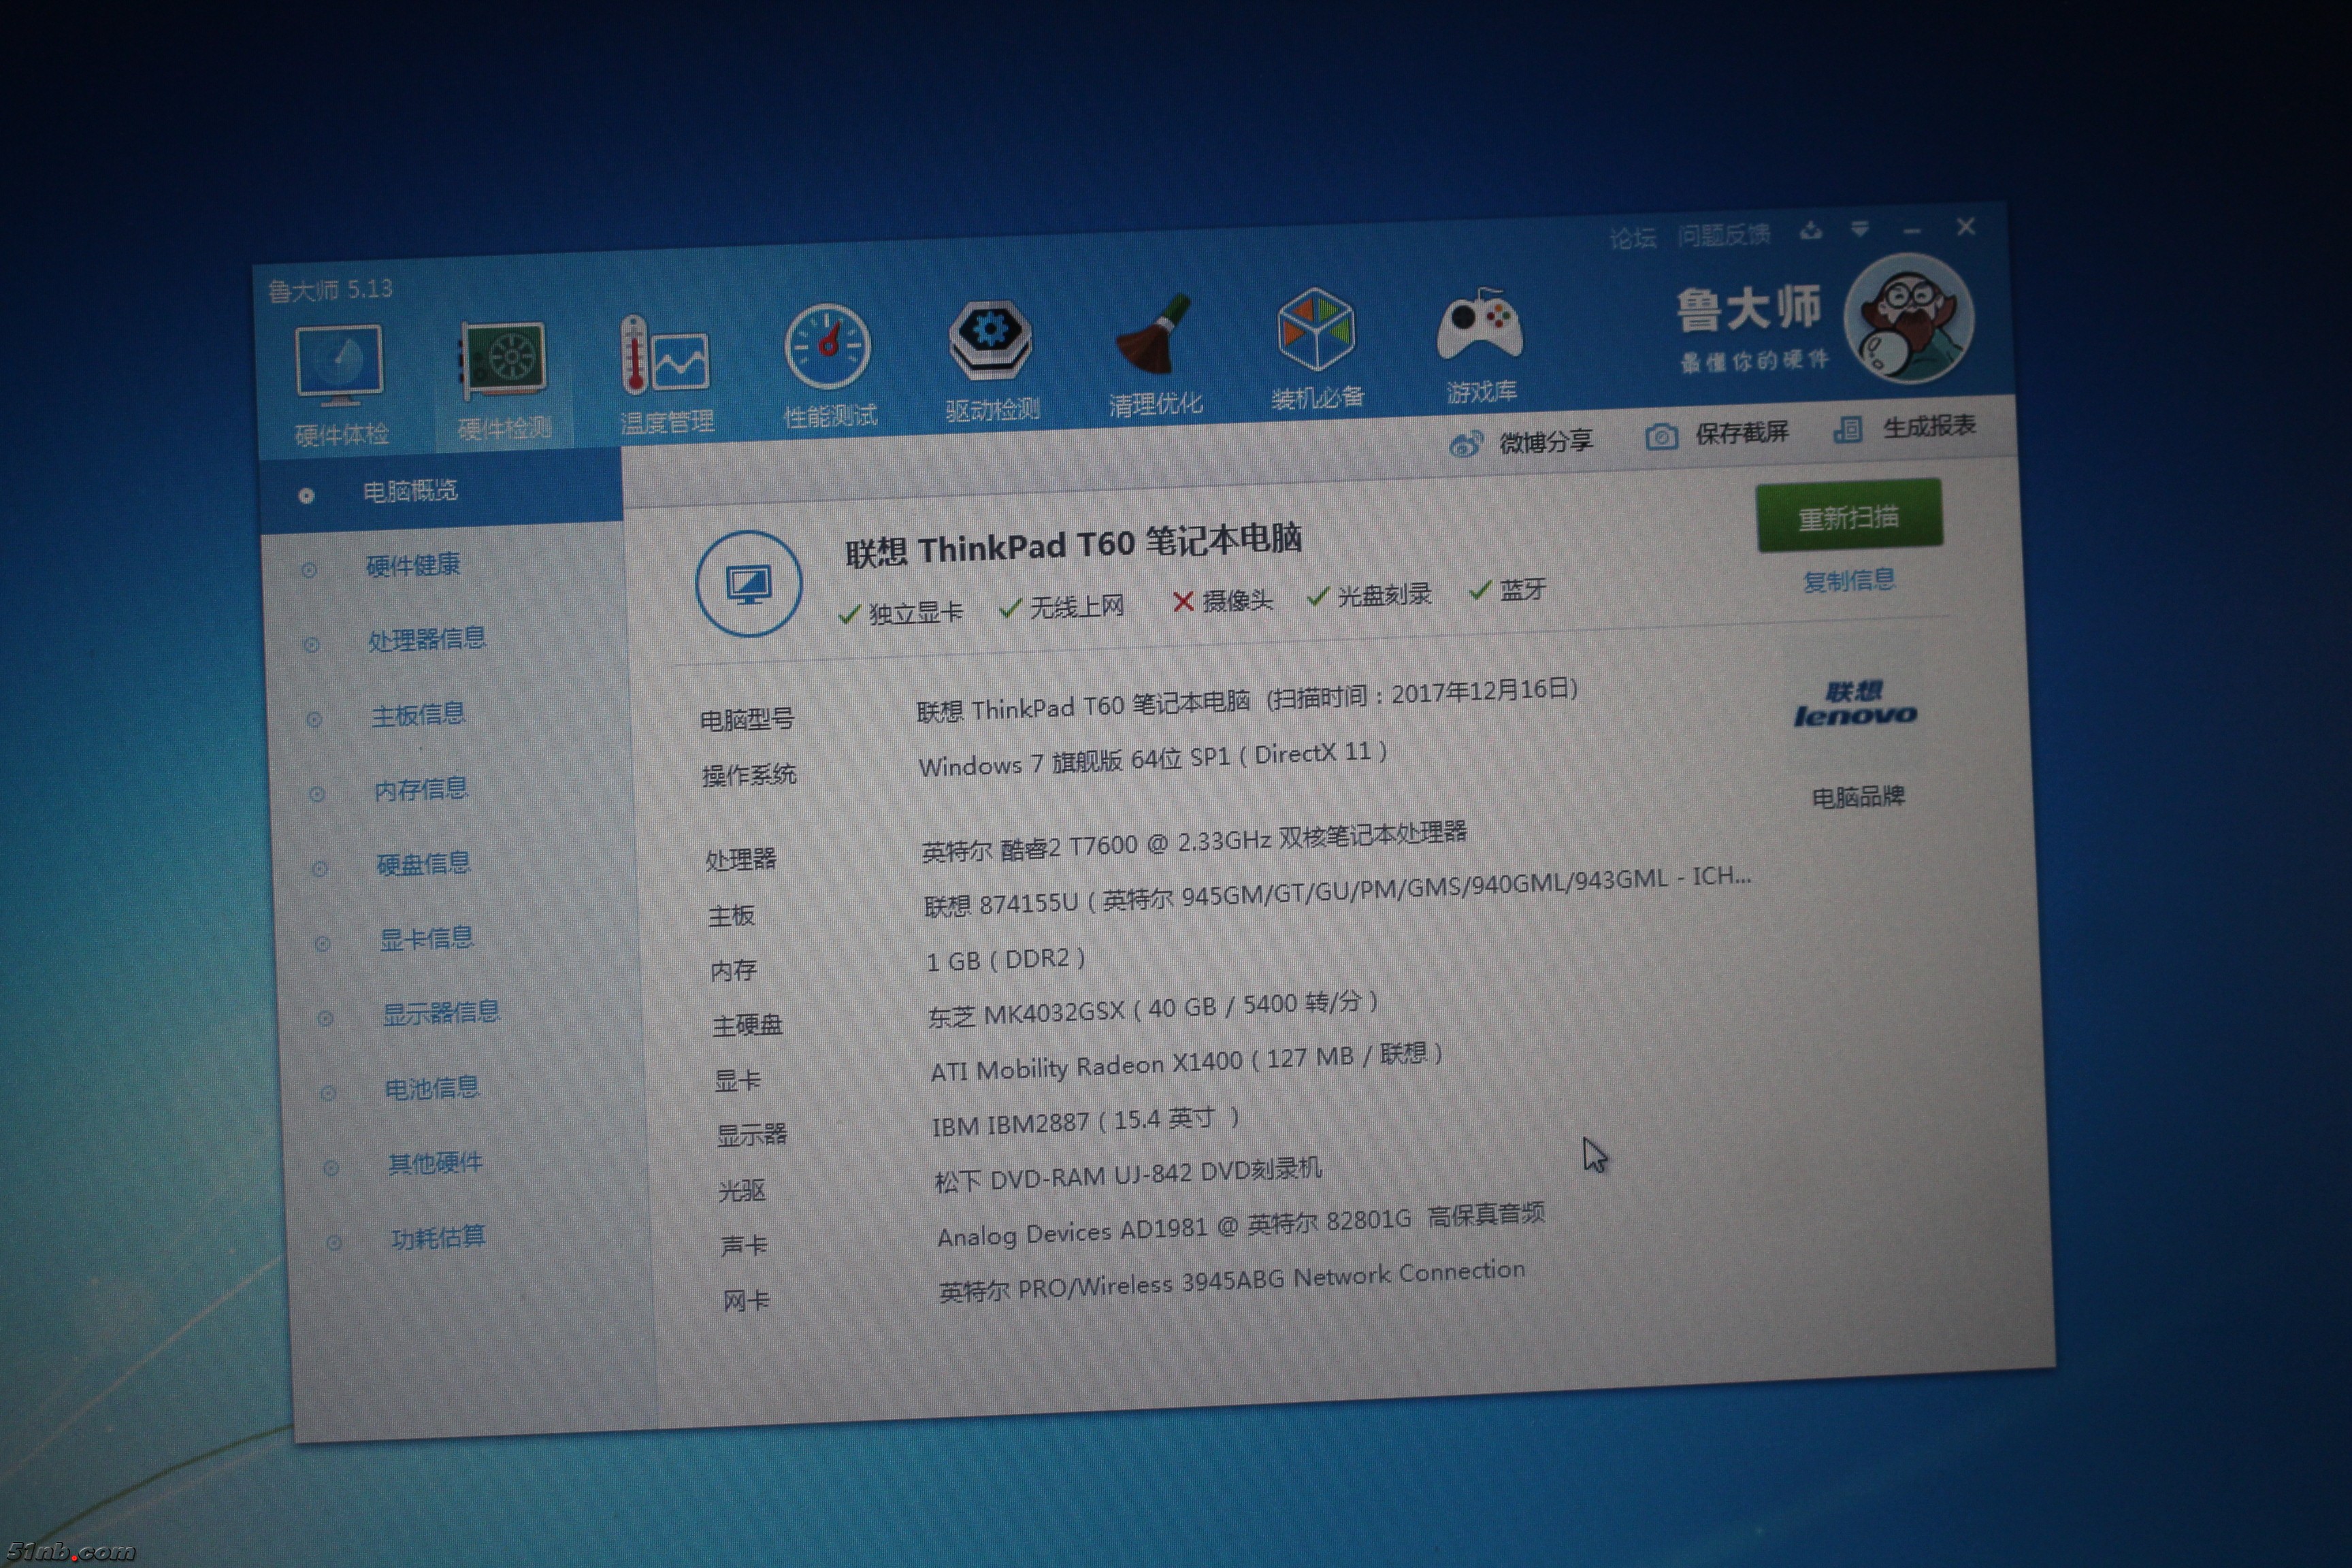
Task: Open the title bar dropdown menu arrow
Action: (x=1860, y=230)
